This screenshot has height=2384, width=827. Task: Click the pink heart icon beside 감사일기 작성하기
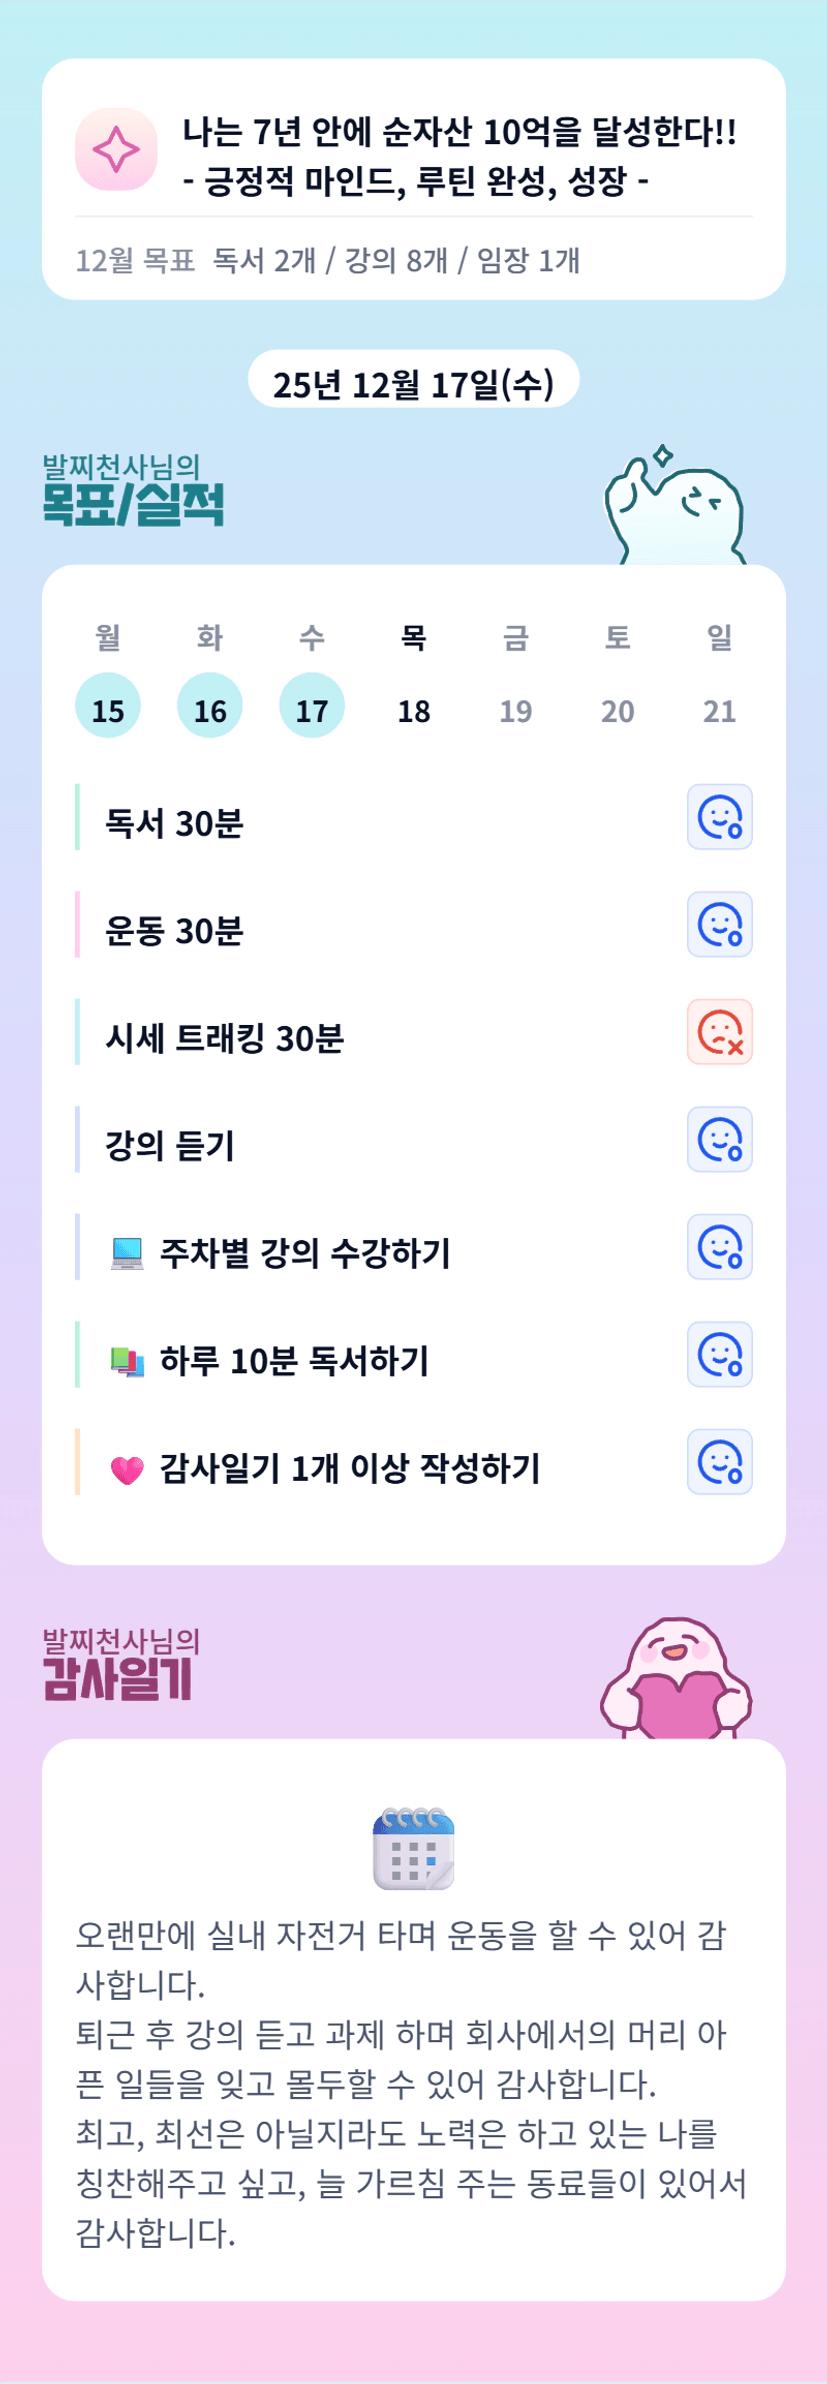[127, 1469]
